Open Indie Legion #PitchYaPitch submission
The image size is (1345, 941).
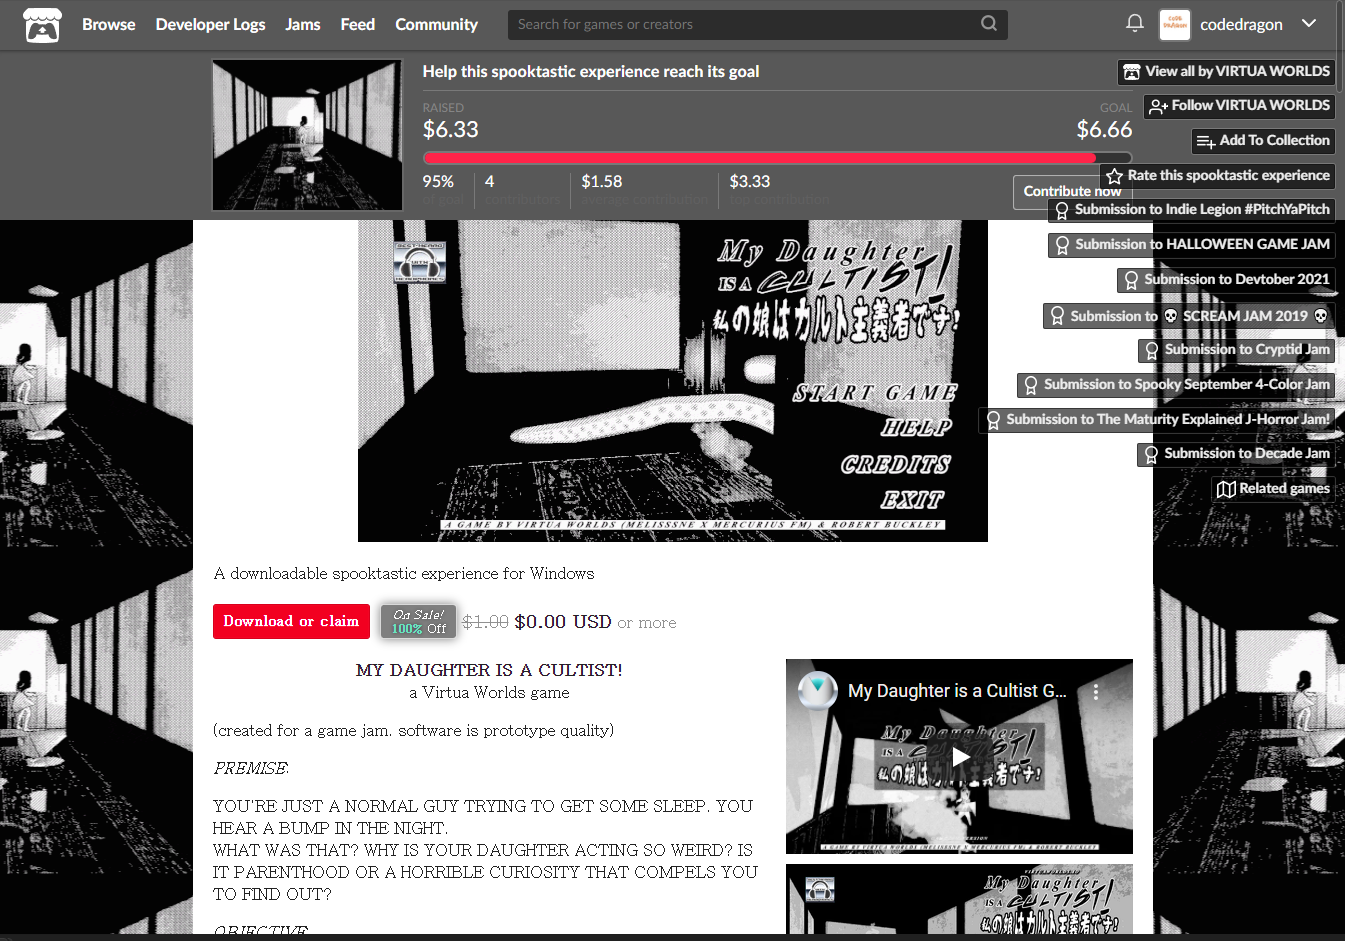pyautogui.click(x=1191, y=210)
